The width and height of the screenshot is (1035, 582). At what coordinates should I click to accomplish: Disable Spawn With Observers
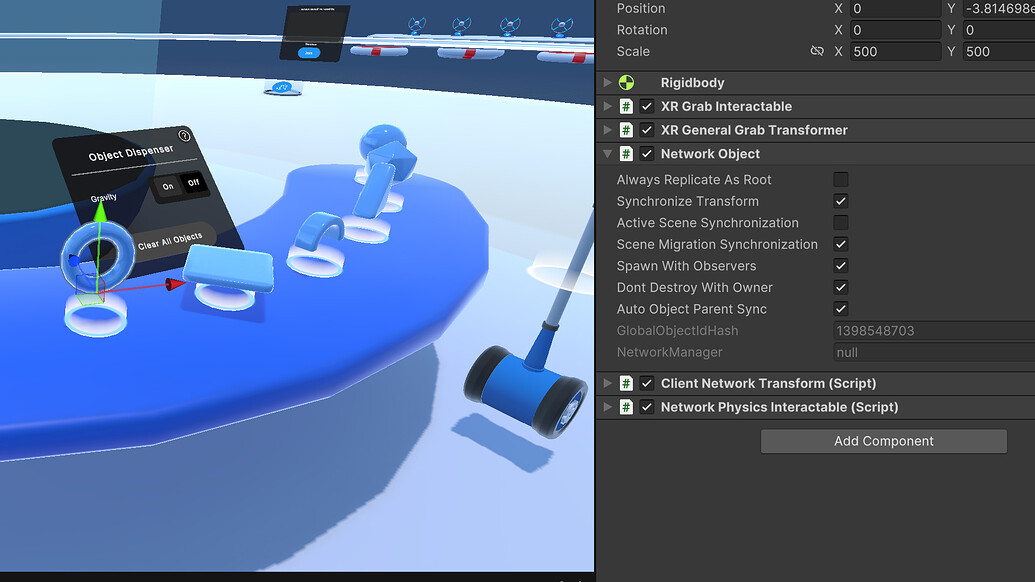pos(841,265)
